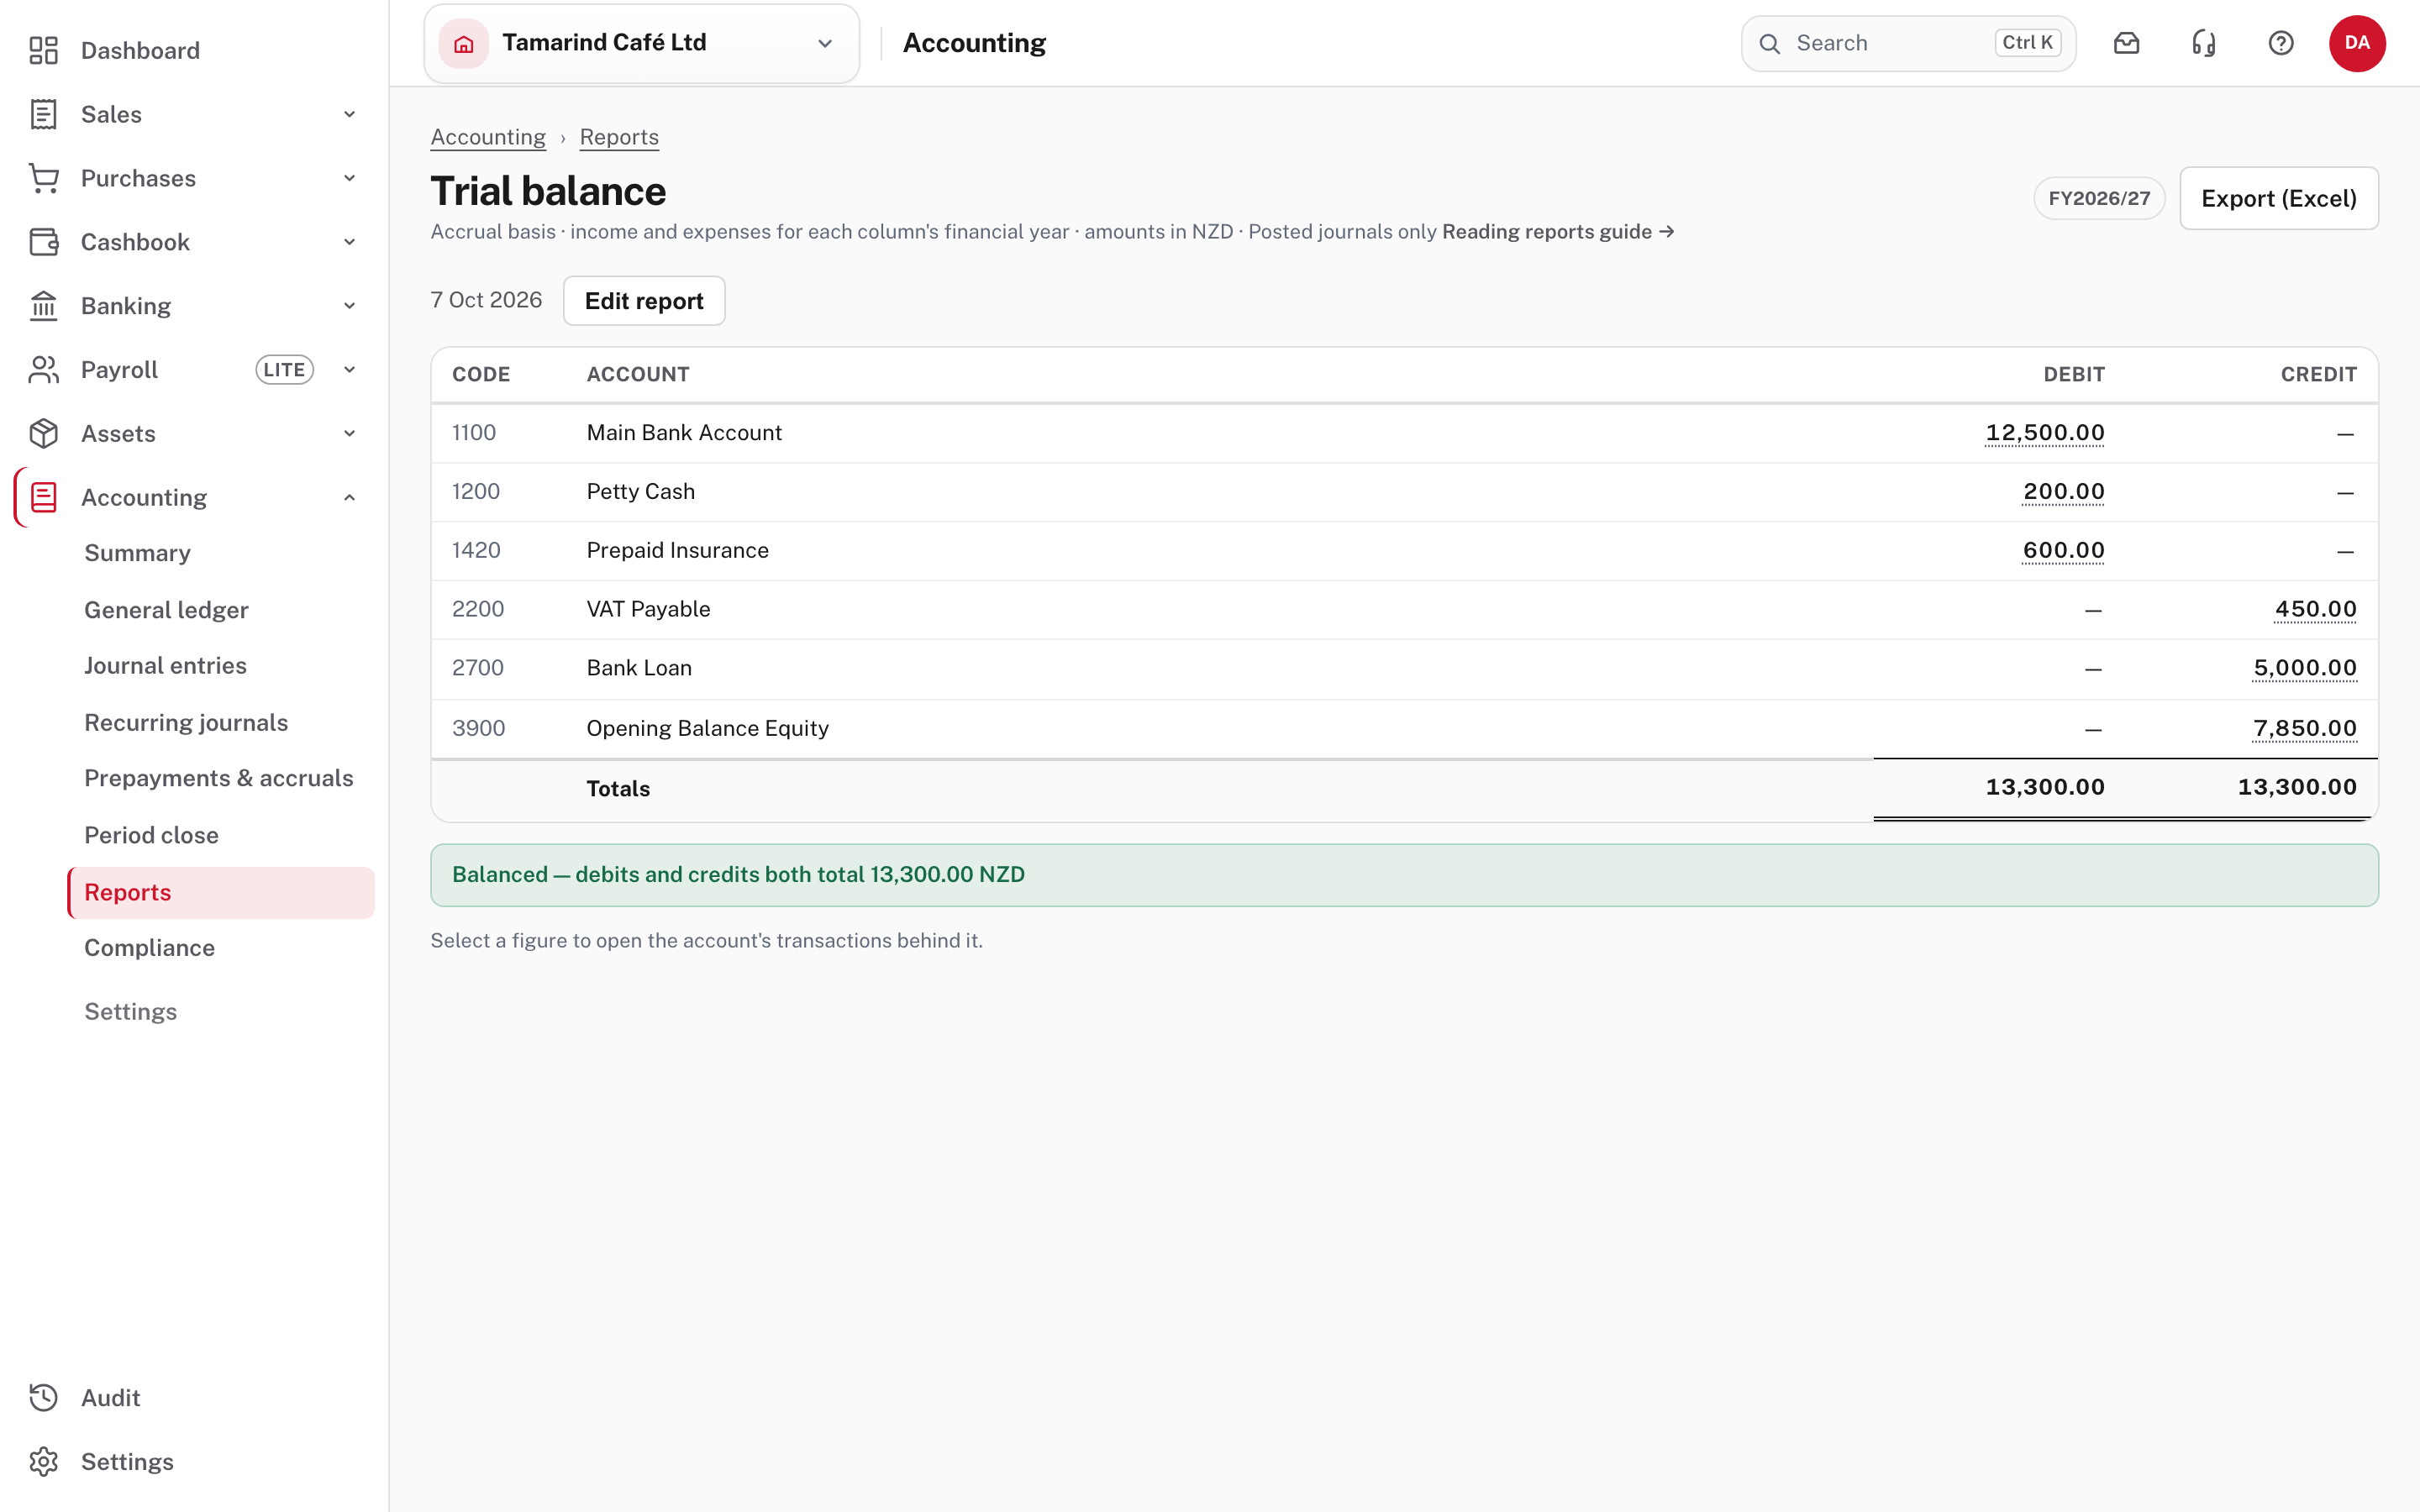Open the support headset icon
This screenshot has width=2420, height=1512.
pyautogui.click(x=2204, y=43)
